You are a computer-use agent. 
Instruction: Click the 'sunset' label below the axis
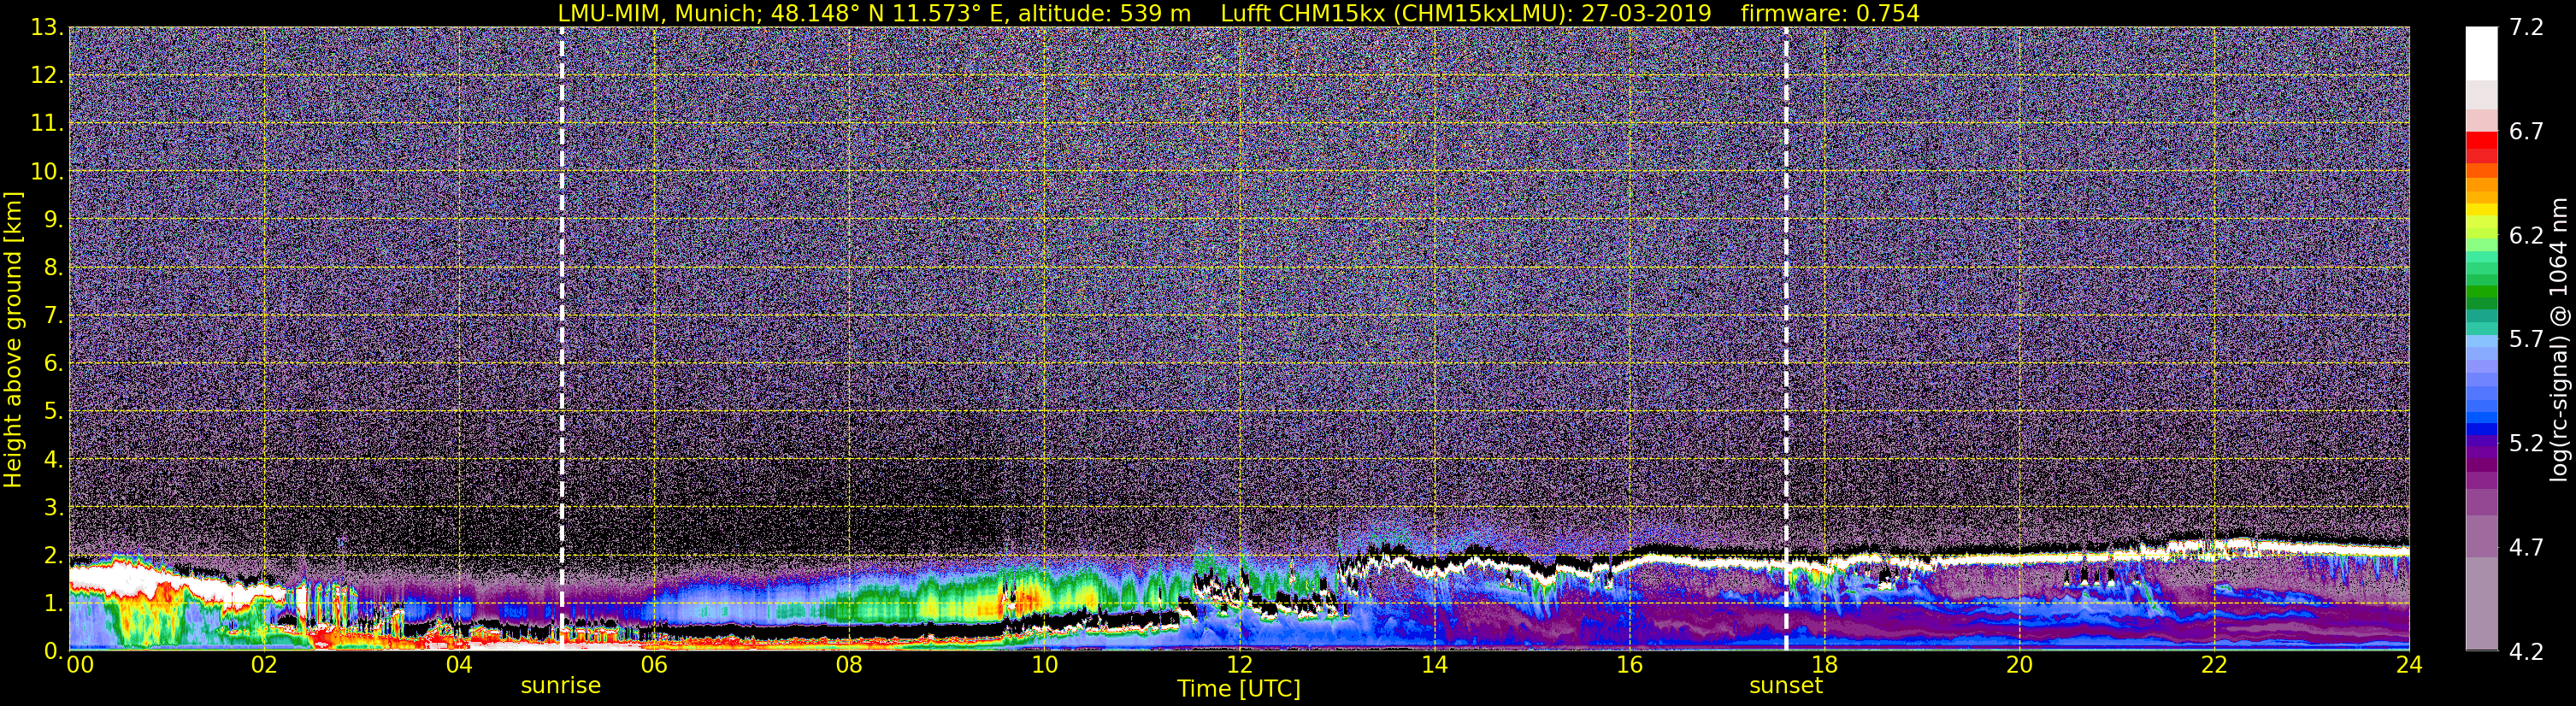tap(1785, 686)
